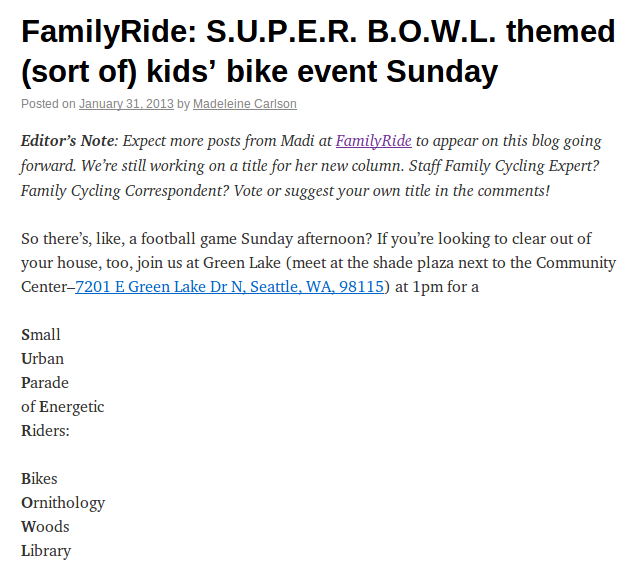Click the word Woods in the list
Viewport: 622px width, 583px height.
pyautogui.click(x=45, y=527)
